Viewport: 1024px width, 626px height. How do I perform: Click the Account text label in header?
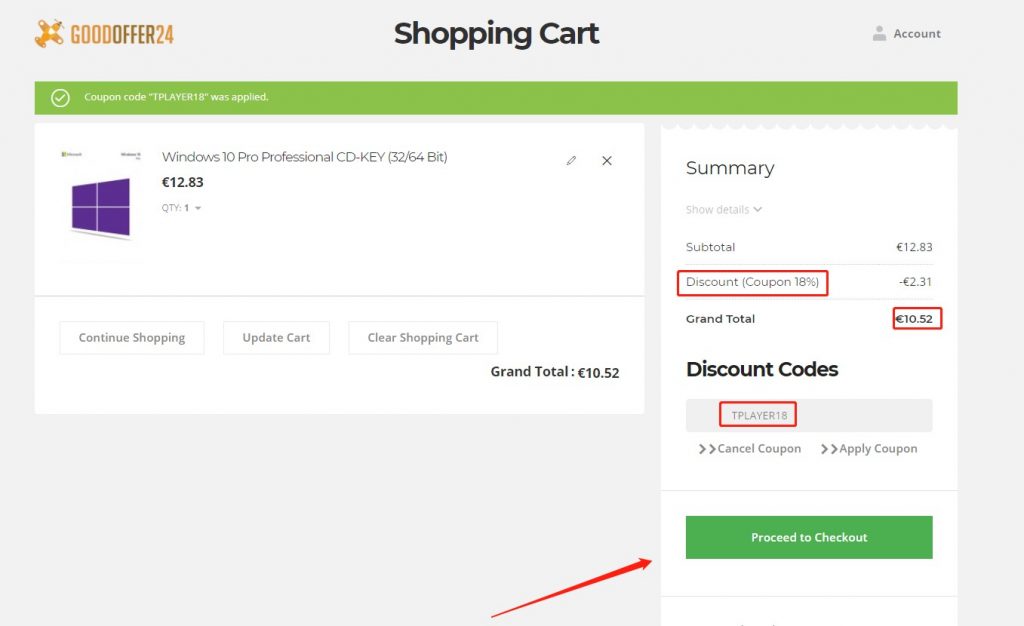tap(917, 34)
